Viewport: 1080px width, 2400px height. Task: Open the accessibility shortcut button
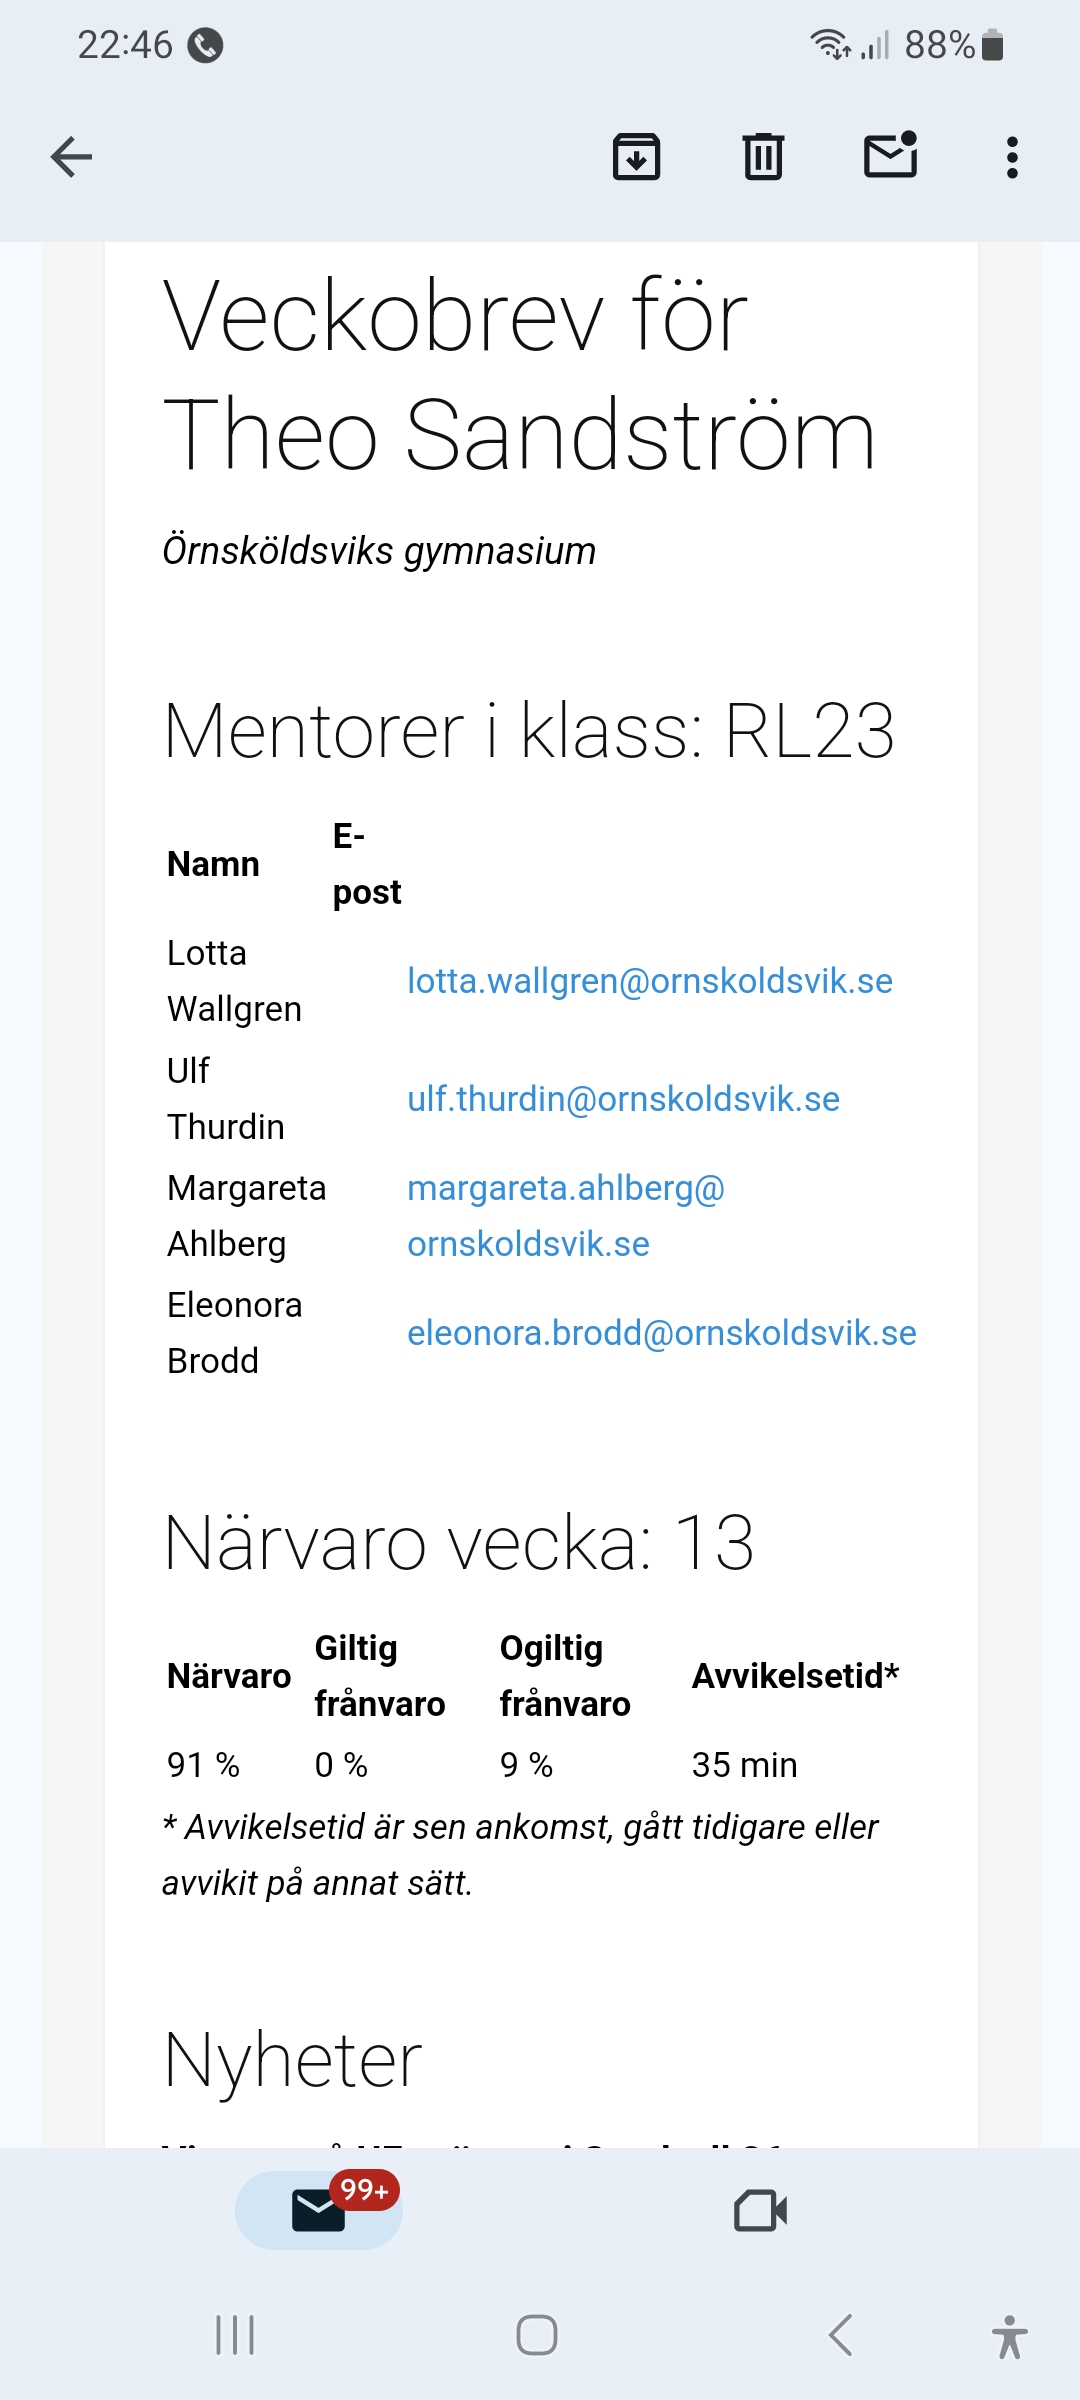coord(1009,2336)
